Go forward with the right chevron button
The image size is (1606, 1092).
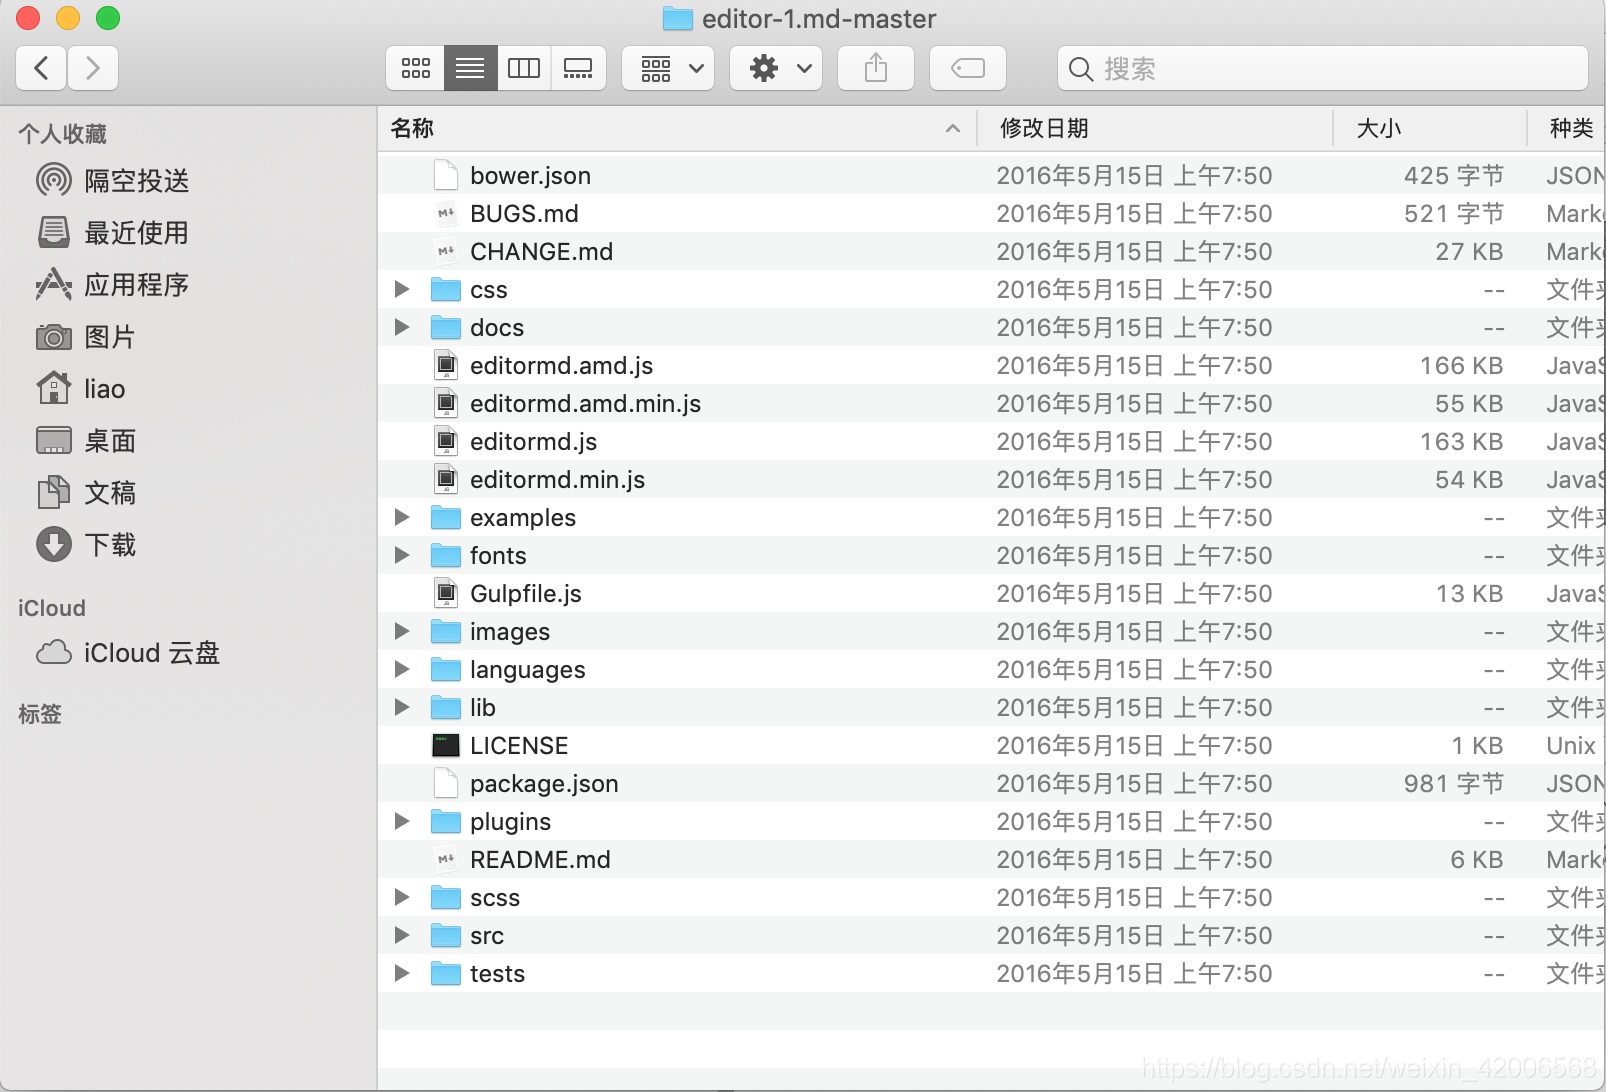93,68
